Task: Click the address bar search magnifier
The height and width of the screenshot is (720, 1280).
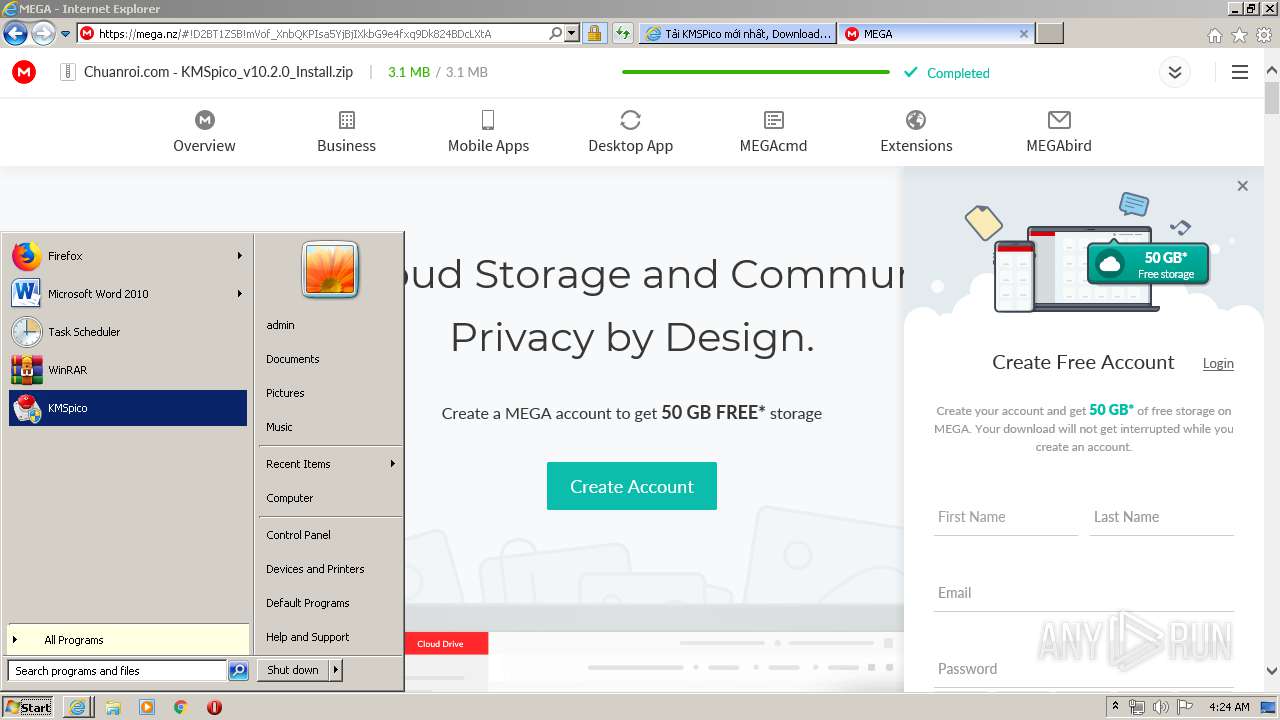Action: (556, 33)
